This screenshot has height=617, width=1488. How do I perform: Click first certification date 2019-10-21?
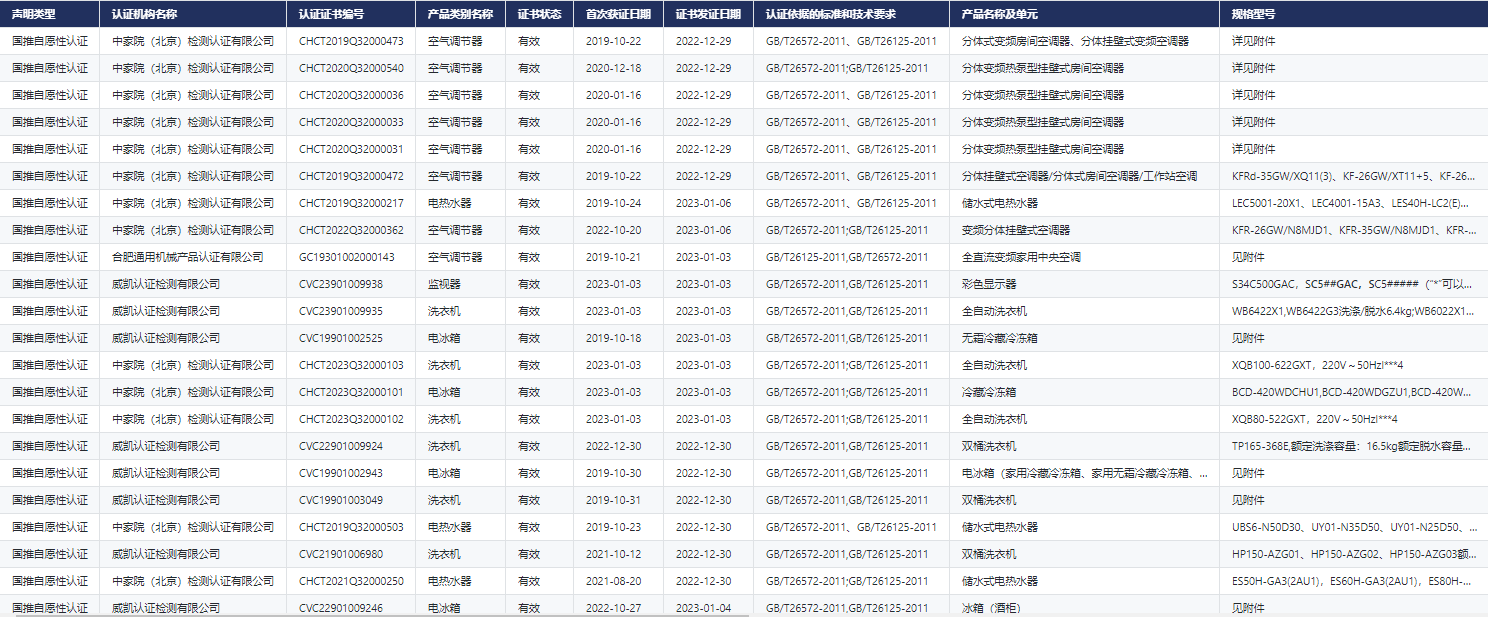[x=613, y=257]
